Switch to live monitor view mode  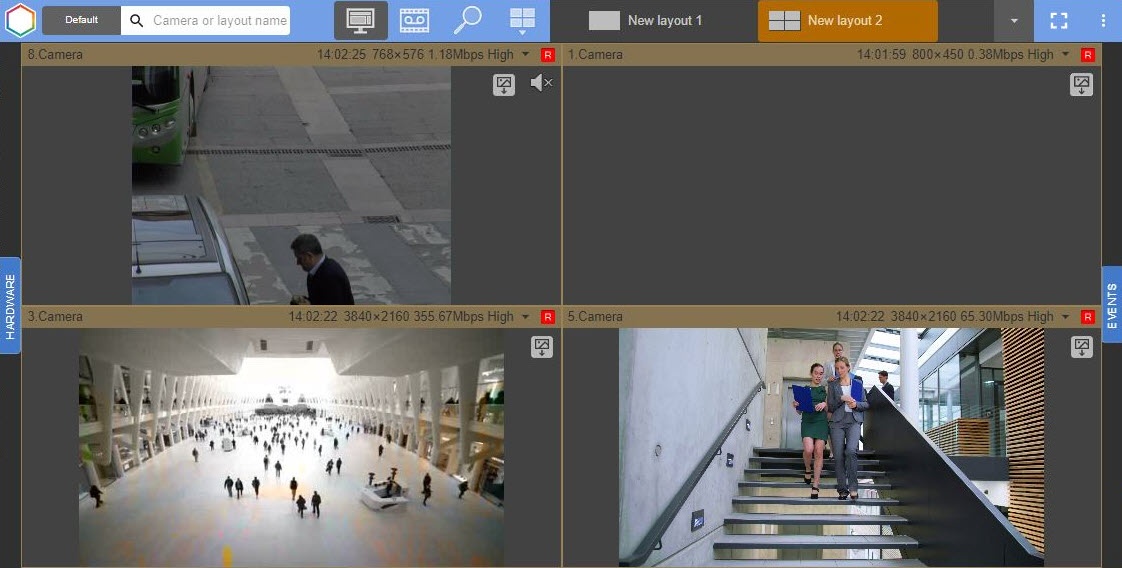coord(360,20)
